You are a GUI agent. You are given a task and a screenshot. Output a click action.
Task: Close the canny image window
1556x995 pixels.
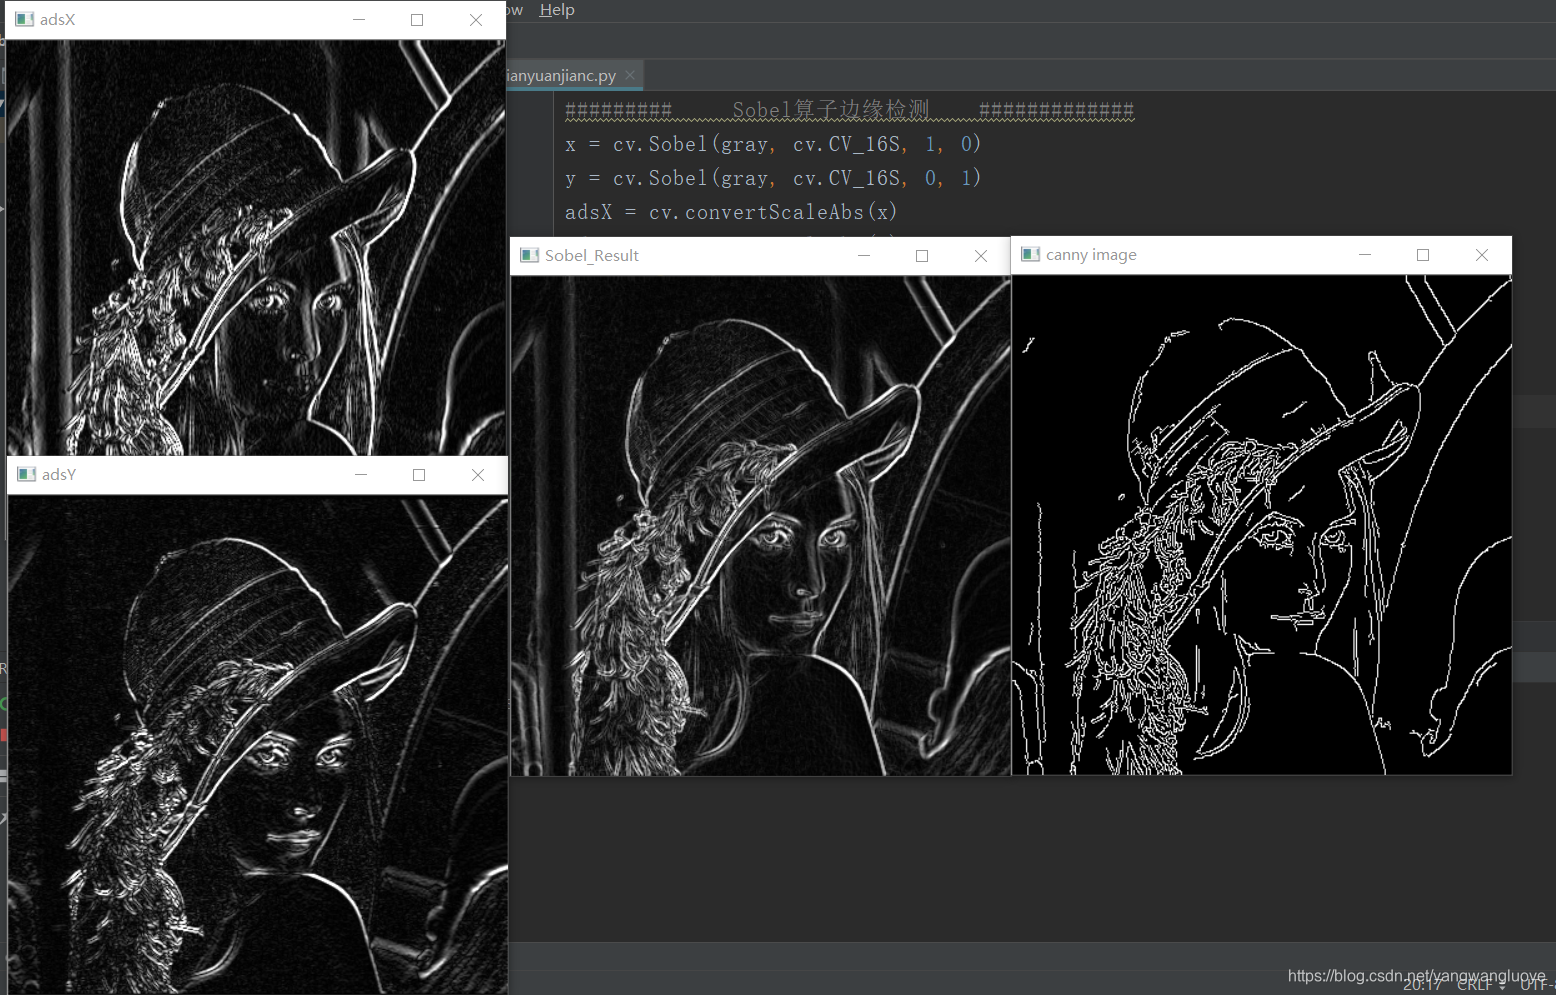(1482, 255)
